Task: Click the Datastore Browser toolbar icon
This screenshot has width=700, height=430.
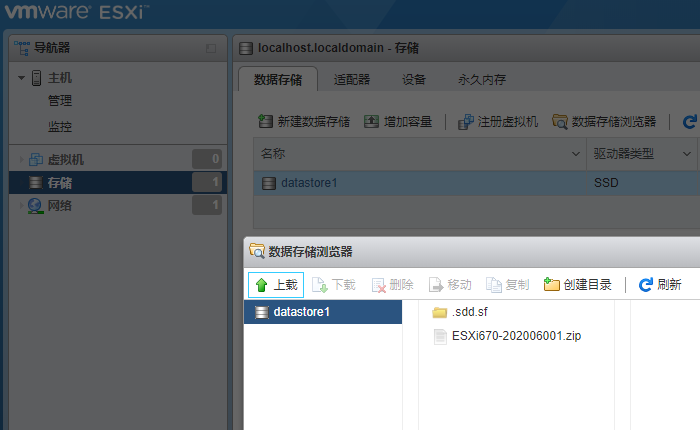Action: point(560,121)
